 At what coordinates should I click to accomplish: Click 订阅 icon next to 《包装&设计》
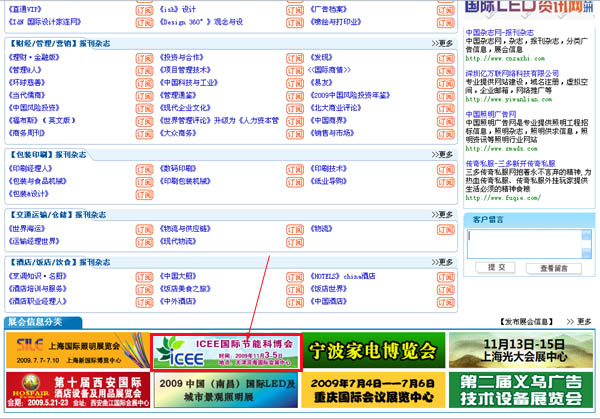tap(143, 193)
